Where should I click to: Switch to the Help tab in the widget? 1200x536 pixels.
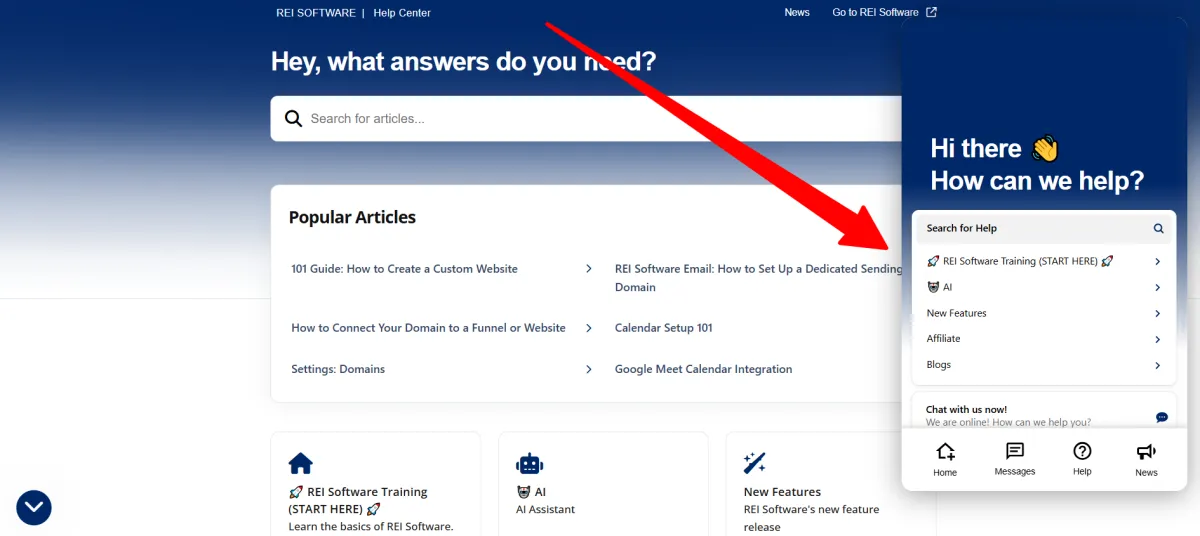click(1082, 460)
